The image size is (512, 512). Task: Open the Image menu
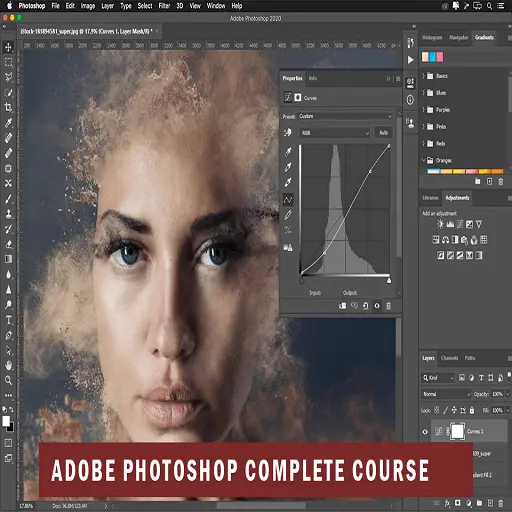[88, 6]
